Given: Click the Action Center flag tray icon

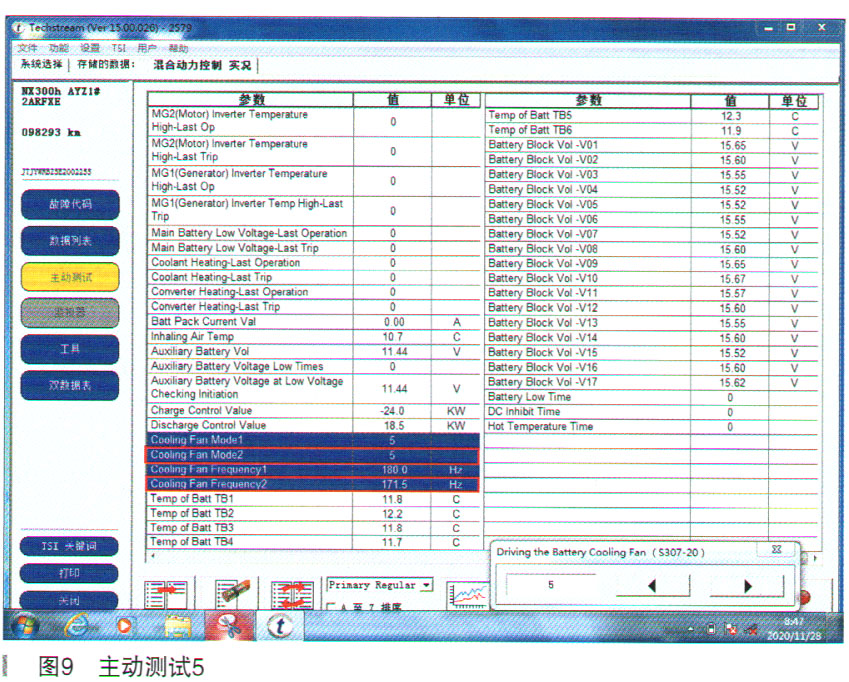Looking at the screenshot, I should [731, 629].
